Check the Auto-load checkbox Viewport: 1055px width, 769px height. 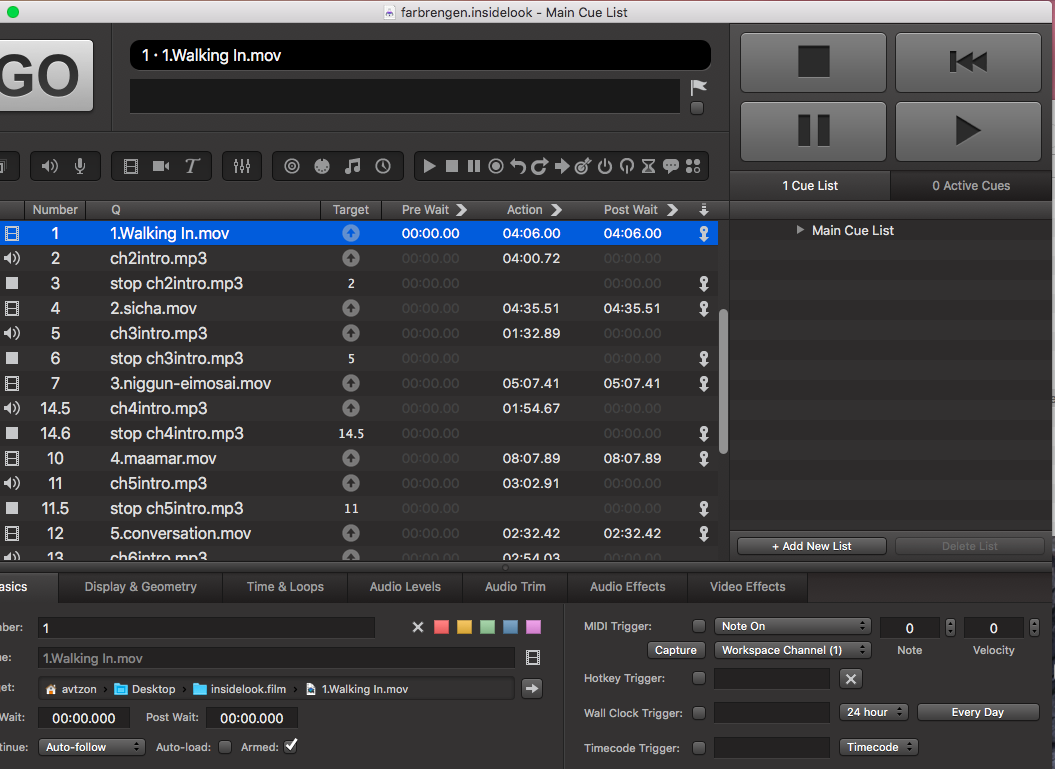[225, 747]
